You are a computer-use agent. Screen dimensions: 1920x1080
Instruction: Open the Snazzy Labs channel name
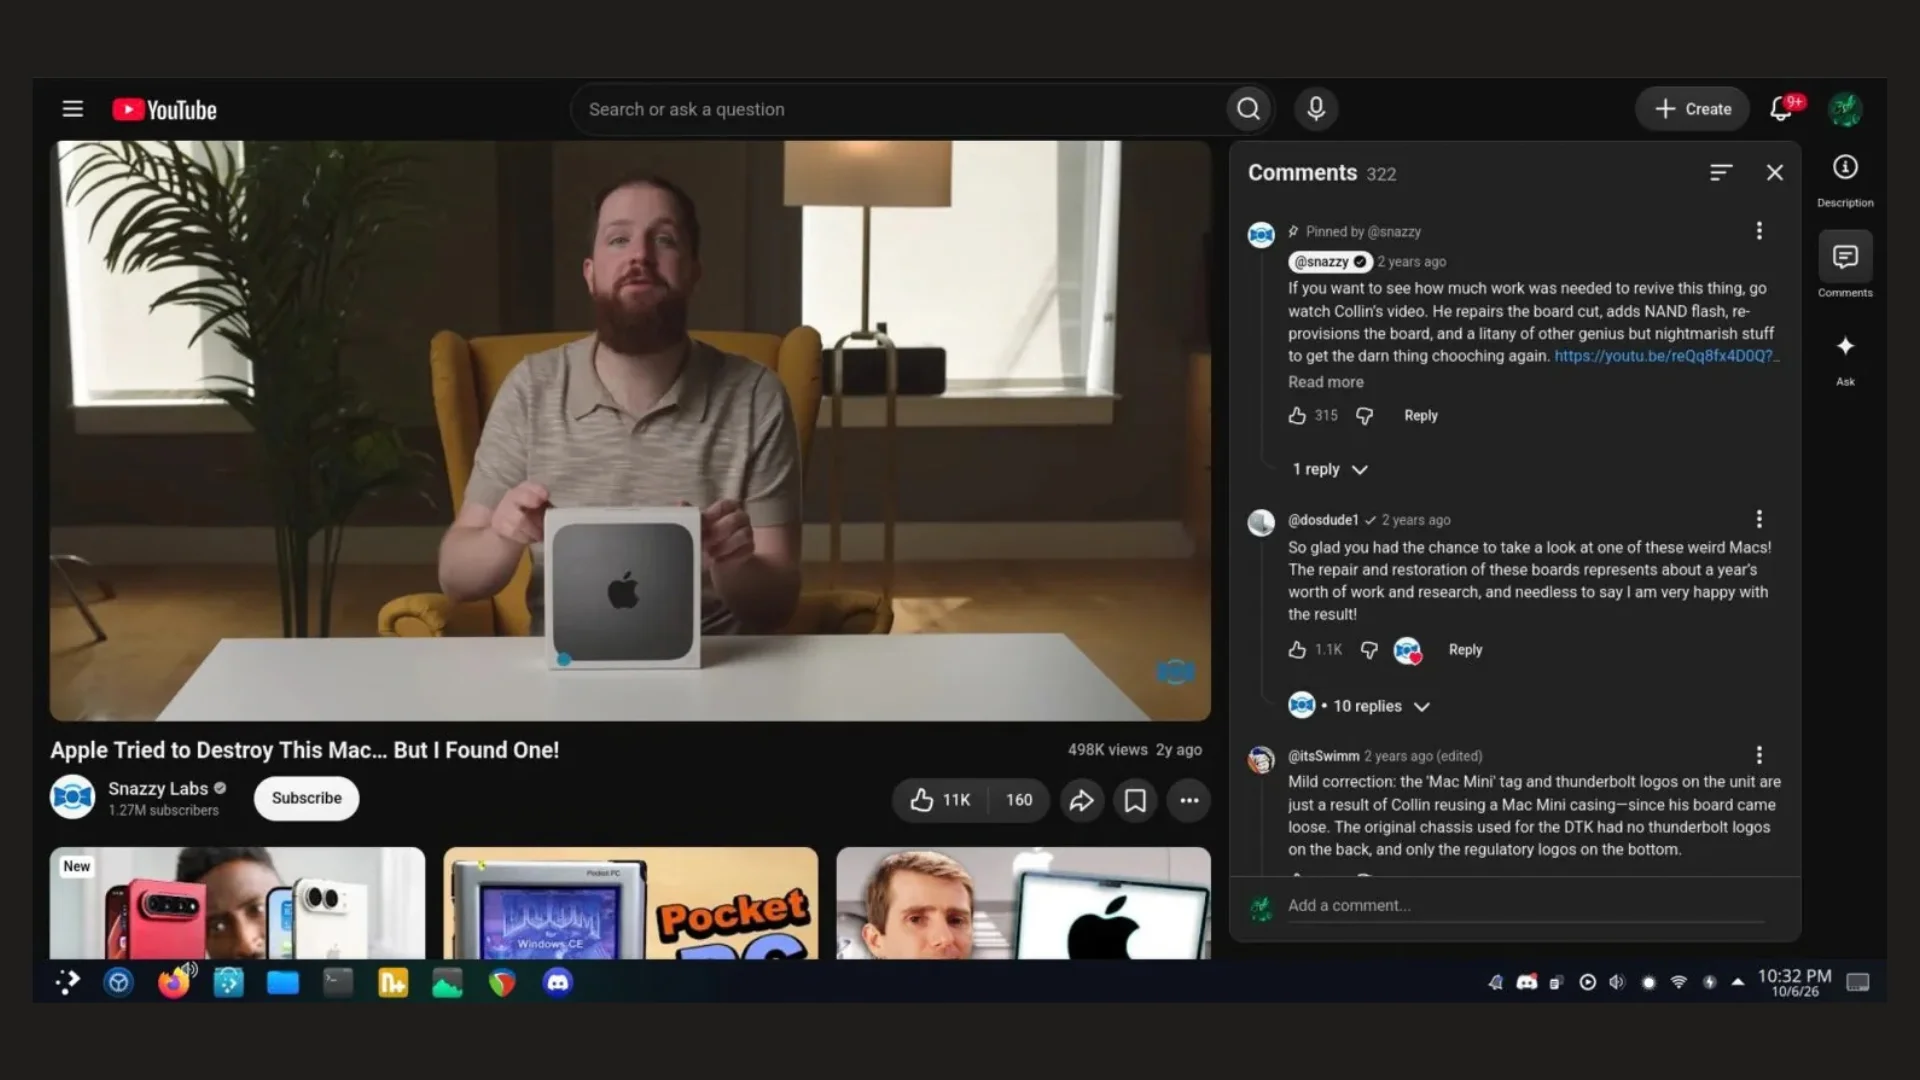158,788
